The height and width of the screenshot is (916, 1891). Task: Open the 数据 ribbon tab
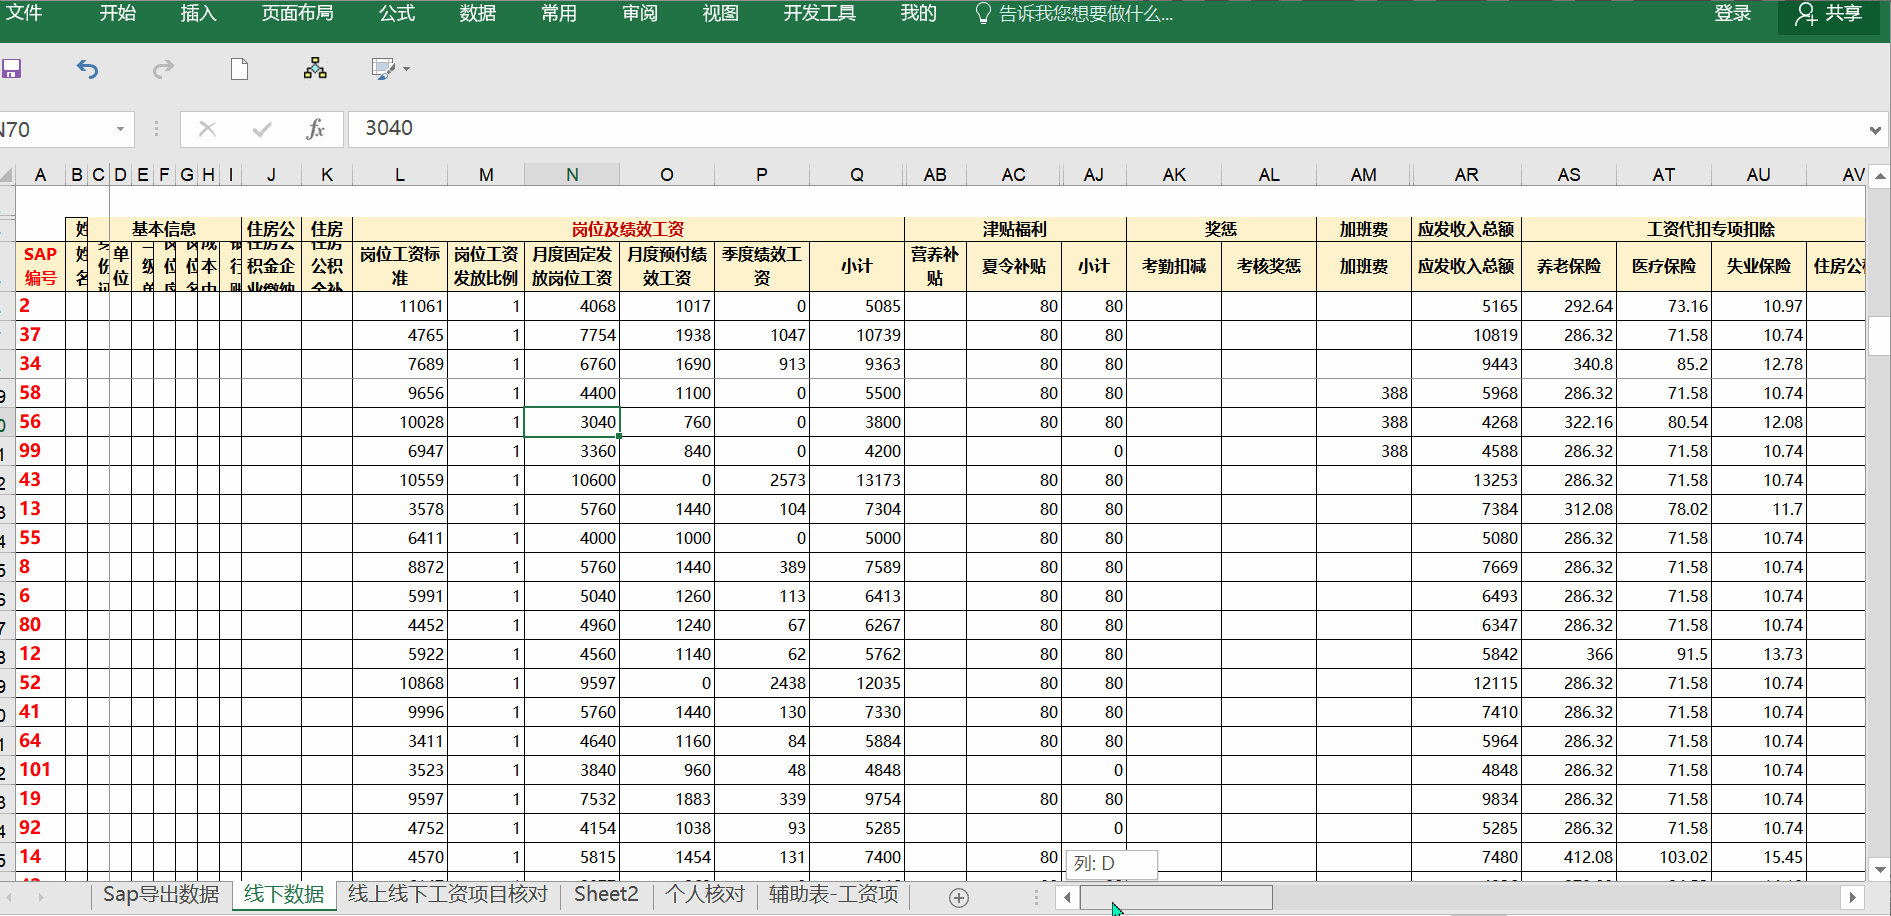click(x=478, y=13)
